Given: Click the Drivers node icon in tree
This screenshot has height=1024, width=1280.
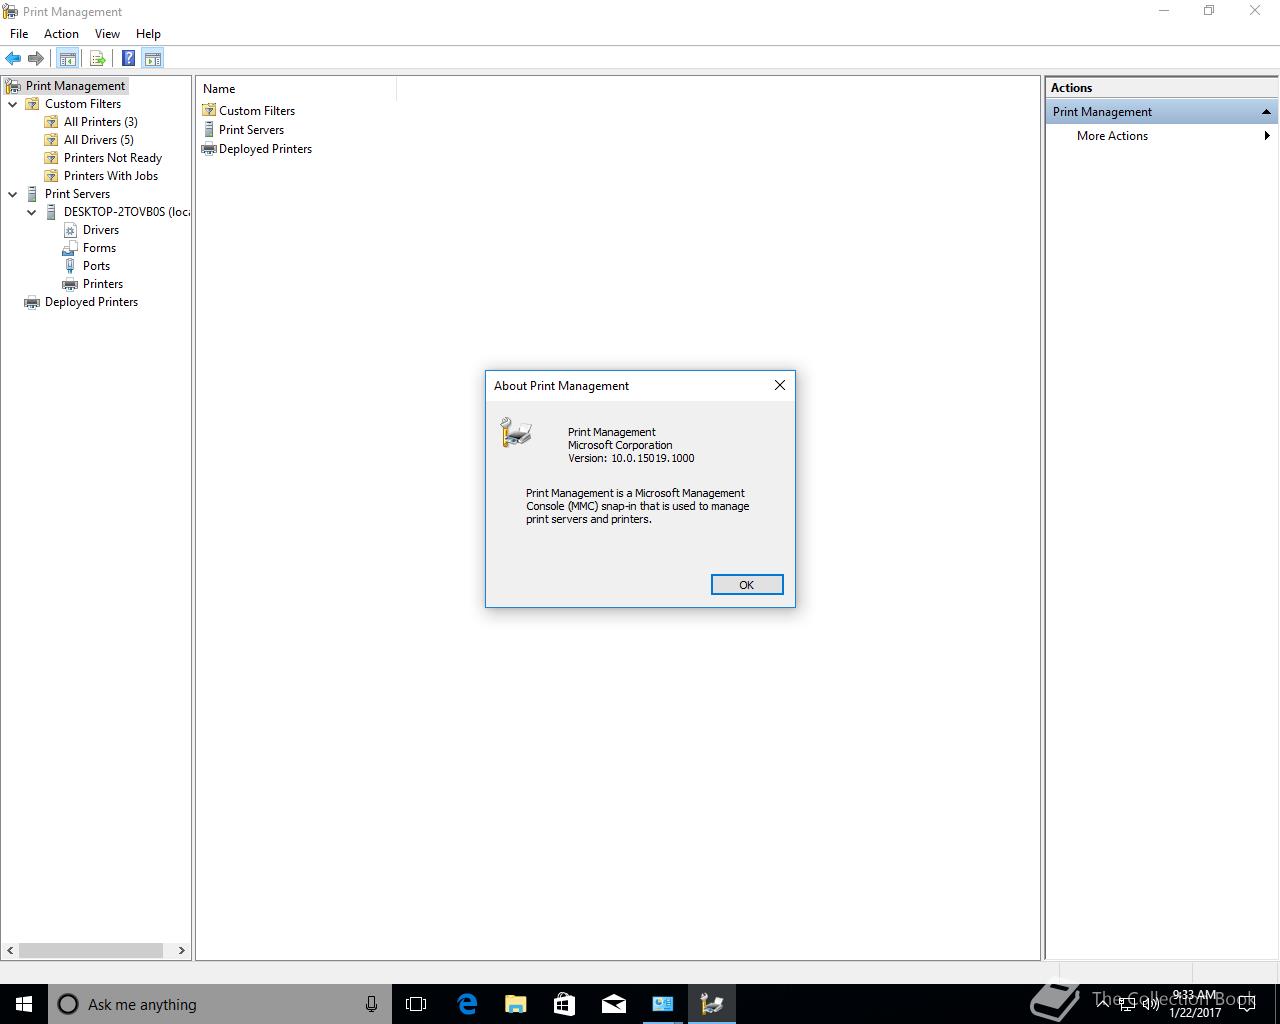Looking at the screenshot, I should pyautogui.click(x=70, y=230).
